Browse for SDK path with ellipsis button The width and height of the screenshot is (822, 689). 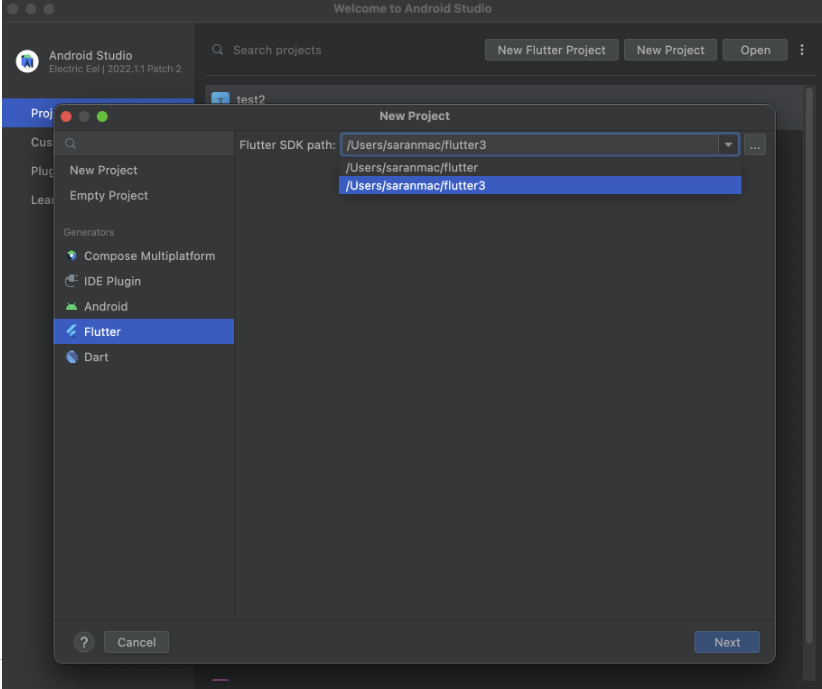[754, 145]
